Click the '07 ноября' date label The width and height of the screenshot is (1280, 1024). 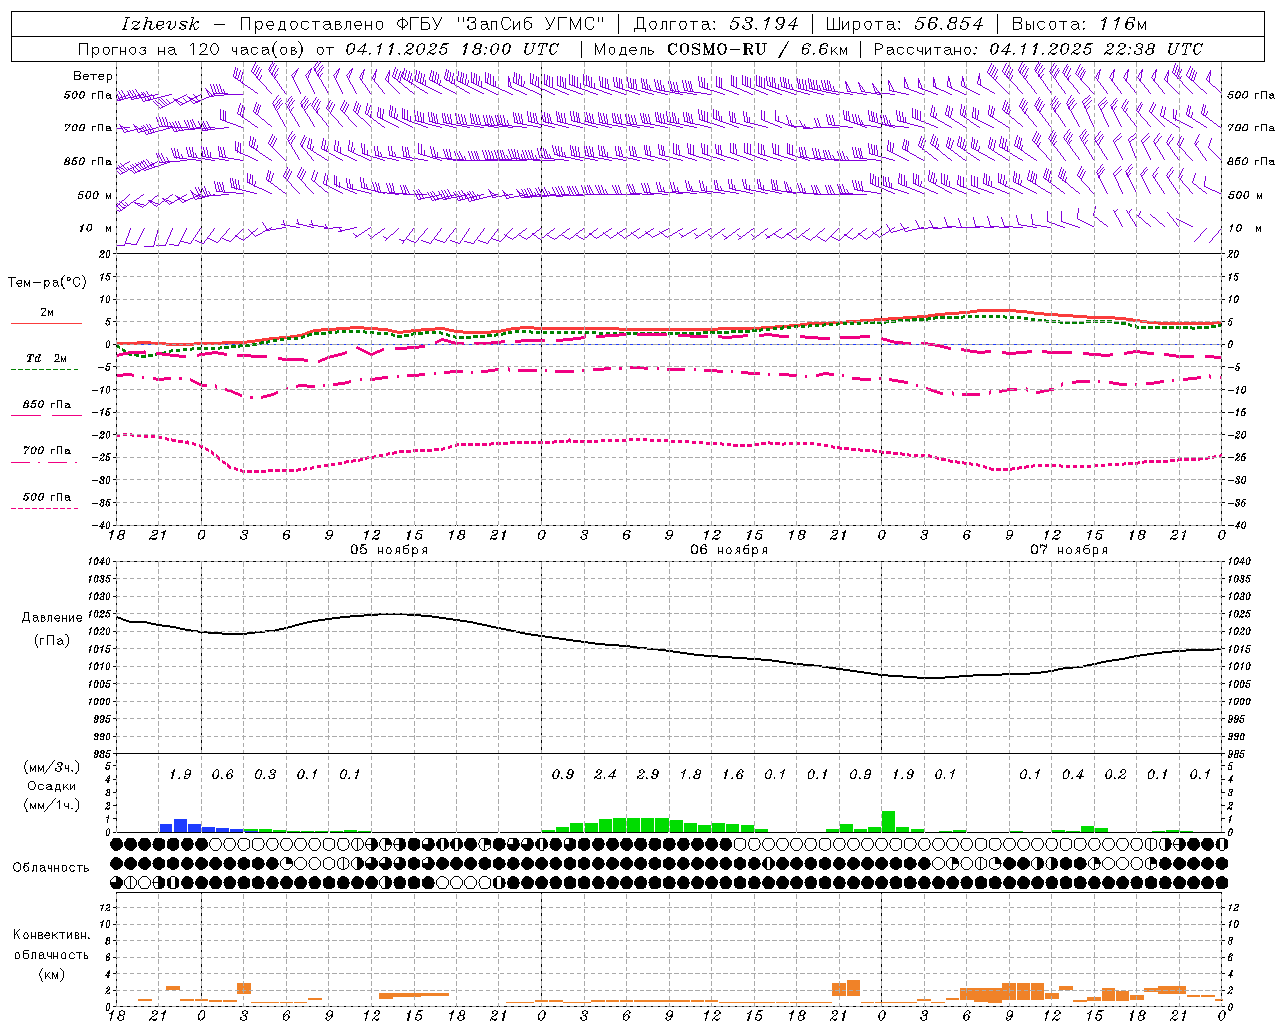1069,550
